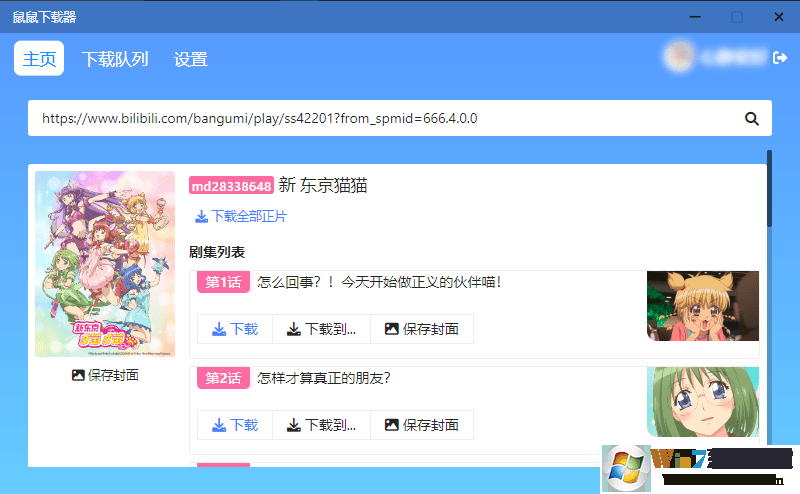The image size is (800, 494).
Task: Close the 鼠鼠下载器 window
Action: coord(779,17)
